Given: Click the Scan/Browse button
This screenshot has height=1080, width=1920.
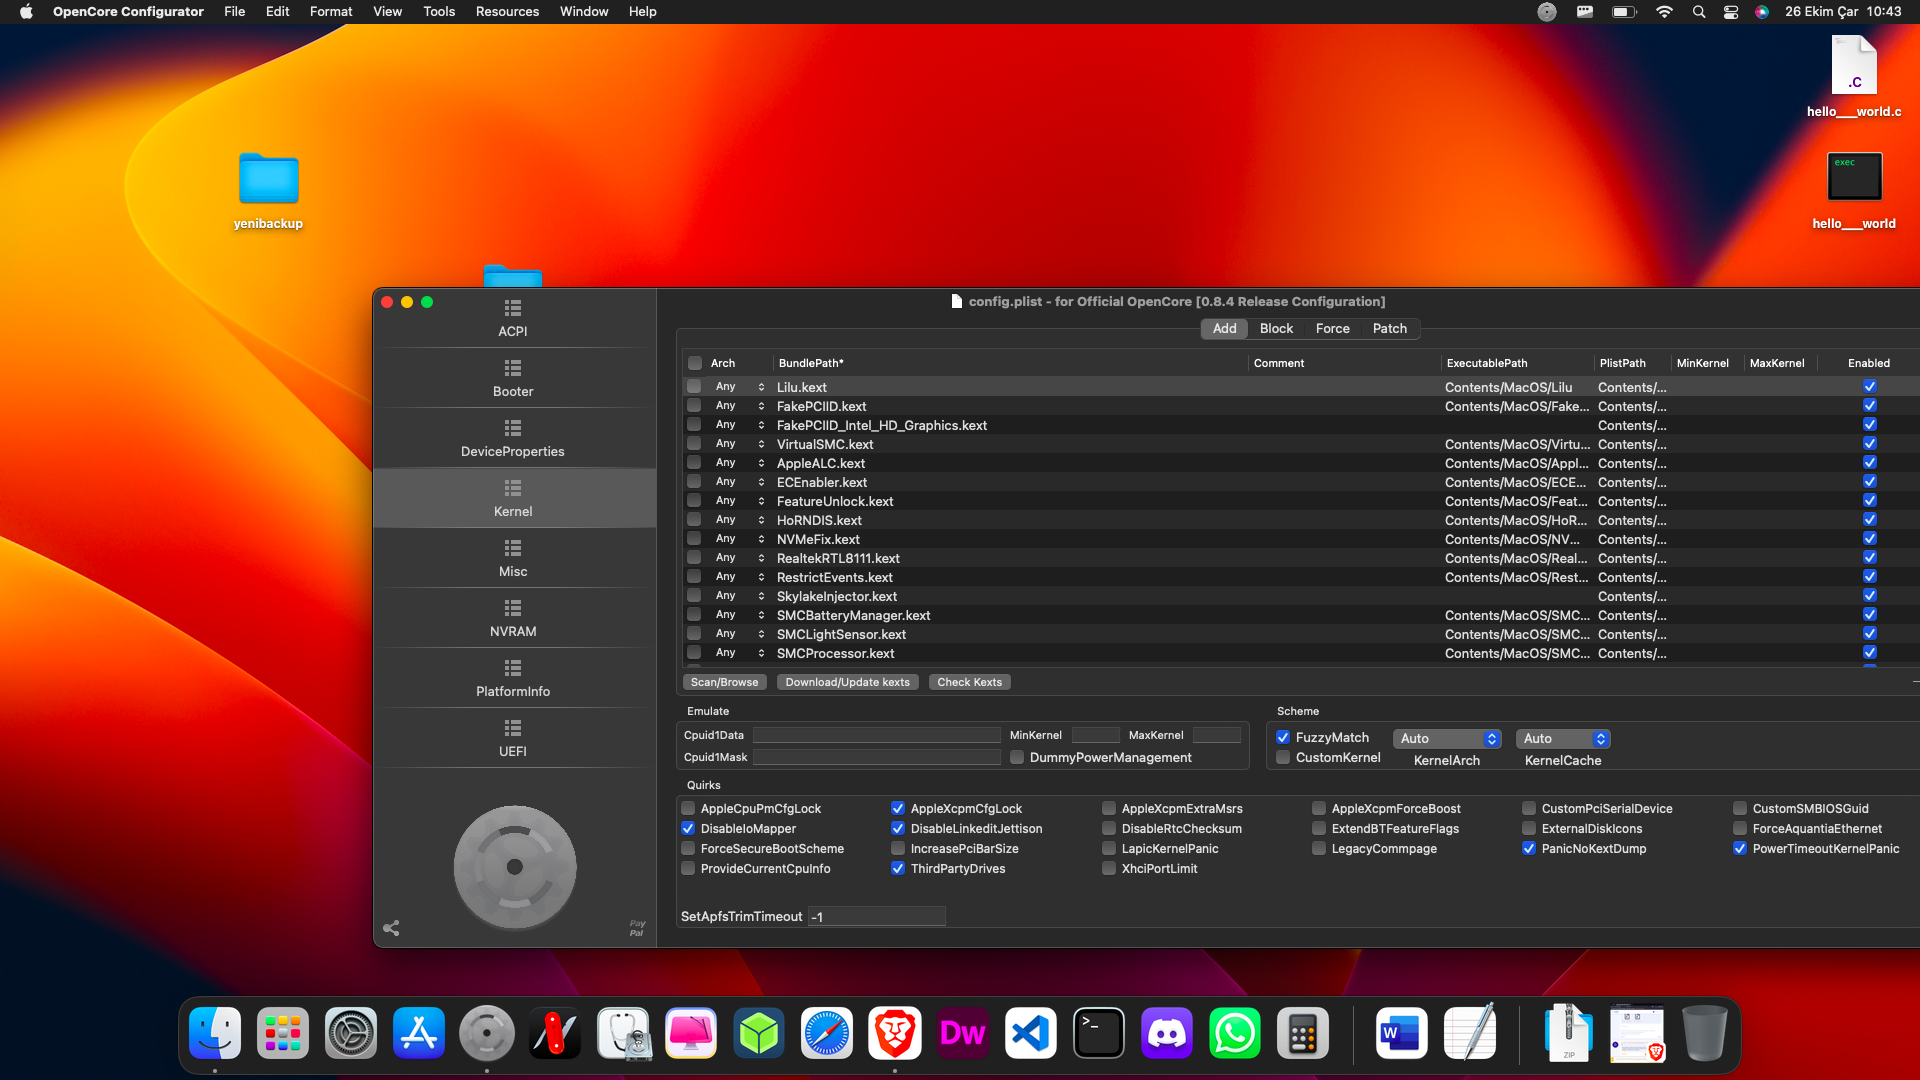Looking at the screenshot, I should click(x=724, y=682).
